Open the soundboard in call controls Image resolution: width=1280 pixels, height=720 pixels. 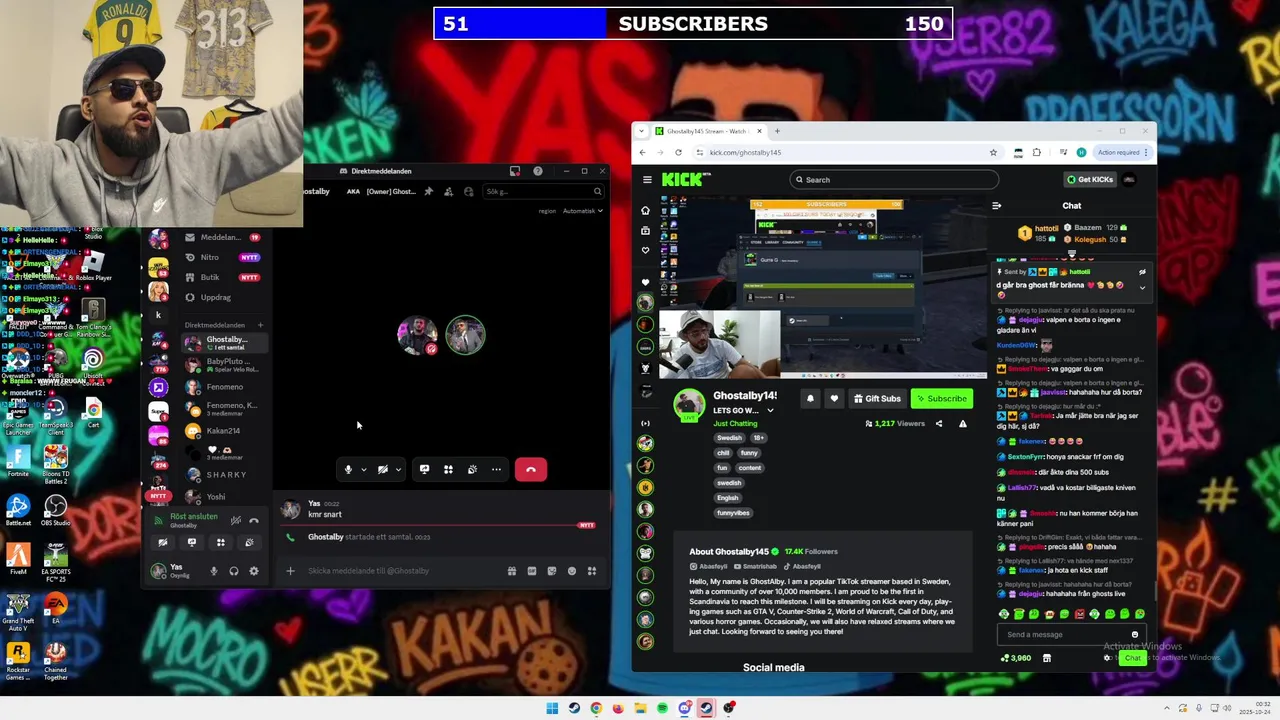472,469
